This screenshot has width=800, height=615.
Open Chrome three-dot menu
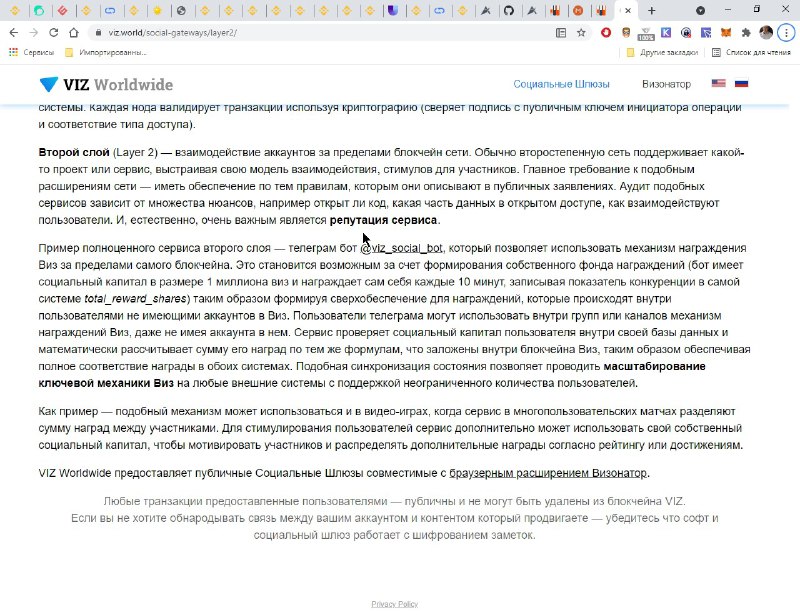(786, 32)
